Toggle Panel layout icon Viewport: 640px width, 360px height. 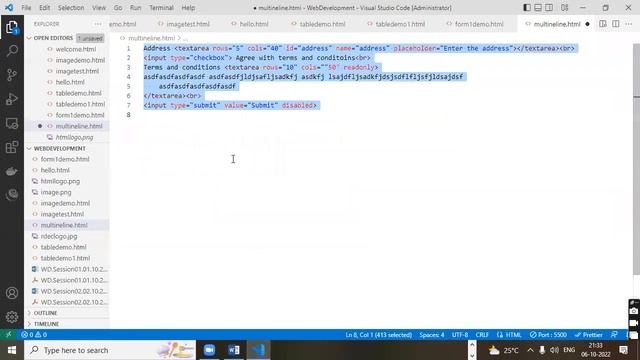pyautogui.click(x=538, y=8)
